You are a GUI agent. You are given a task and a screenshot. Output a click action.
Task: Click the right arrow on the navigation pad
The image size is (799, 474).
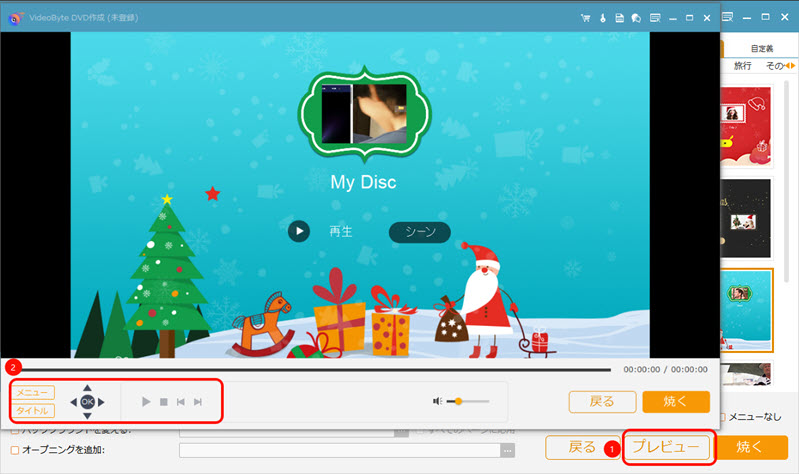101,402
